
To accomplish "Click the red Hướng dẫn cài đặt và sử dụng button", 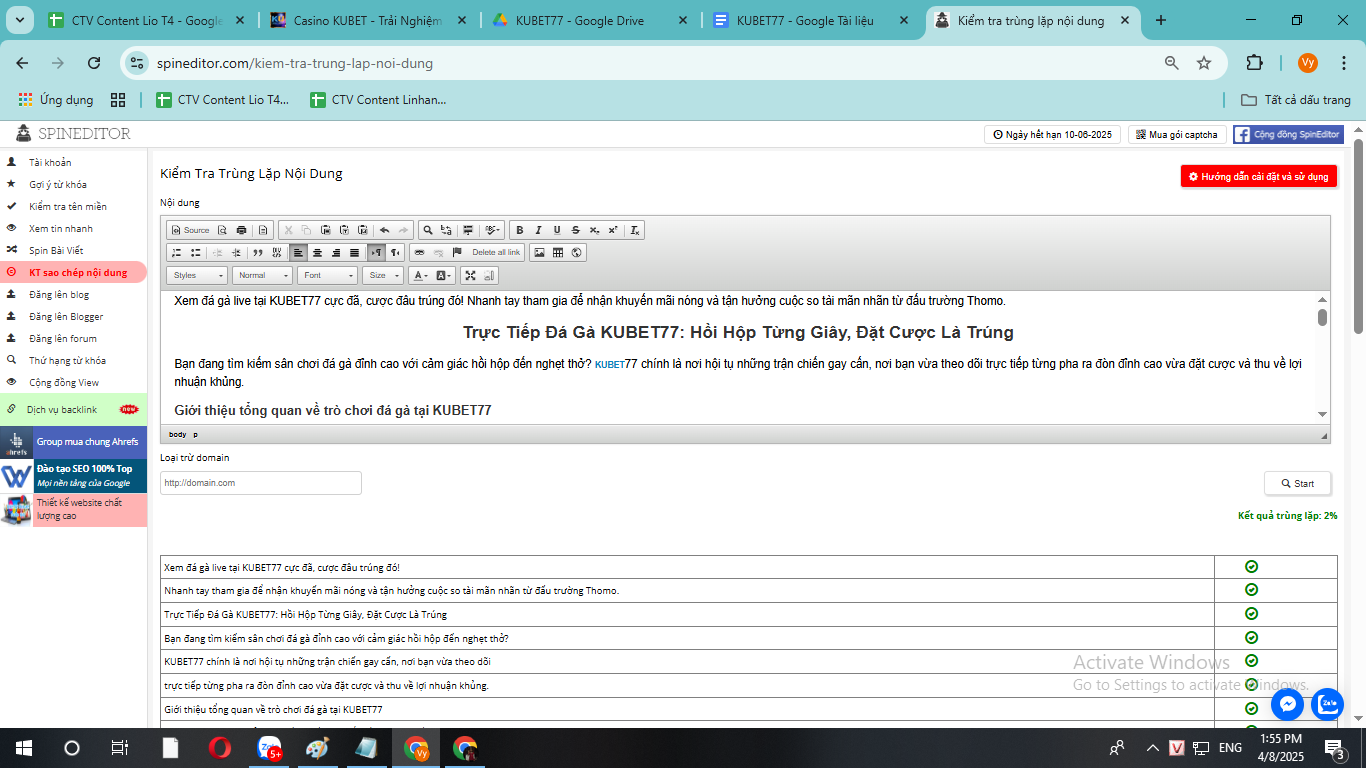I will pos(1258,176).
